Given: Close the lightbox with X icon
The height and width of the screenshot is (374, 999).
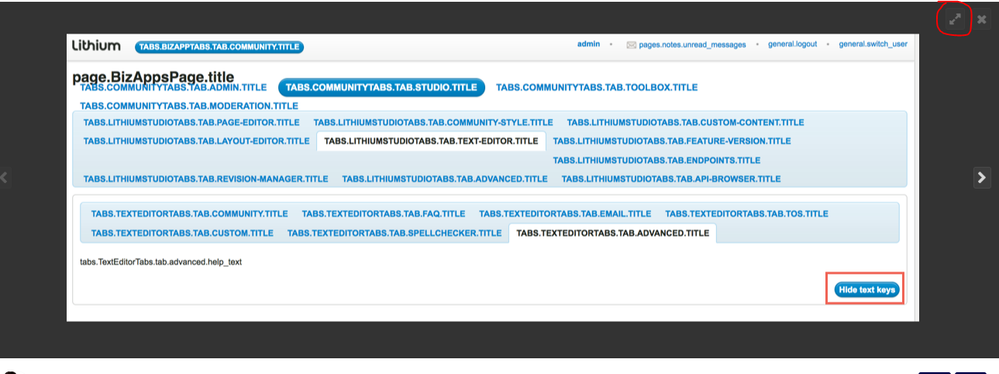Looking at the screenshot, I should pos(981,20).
